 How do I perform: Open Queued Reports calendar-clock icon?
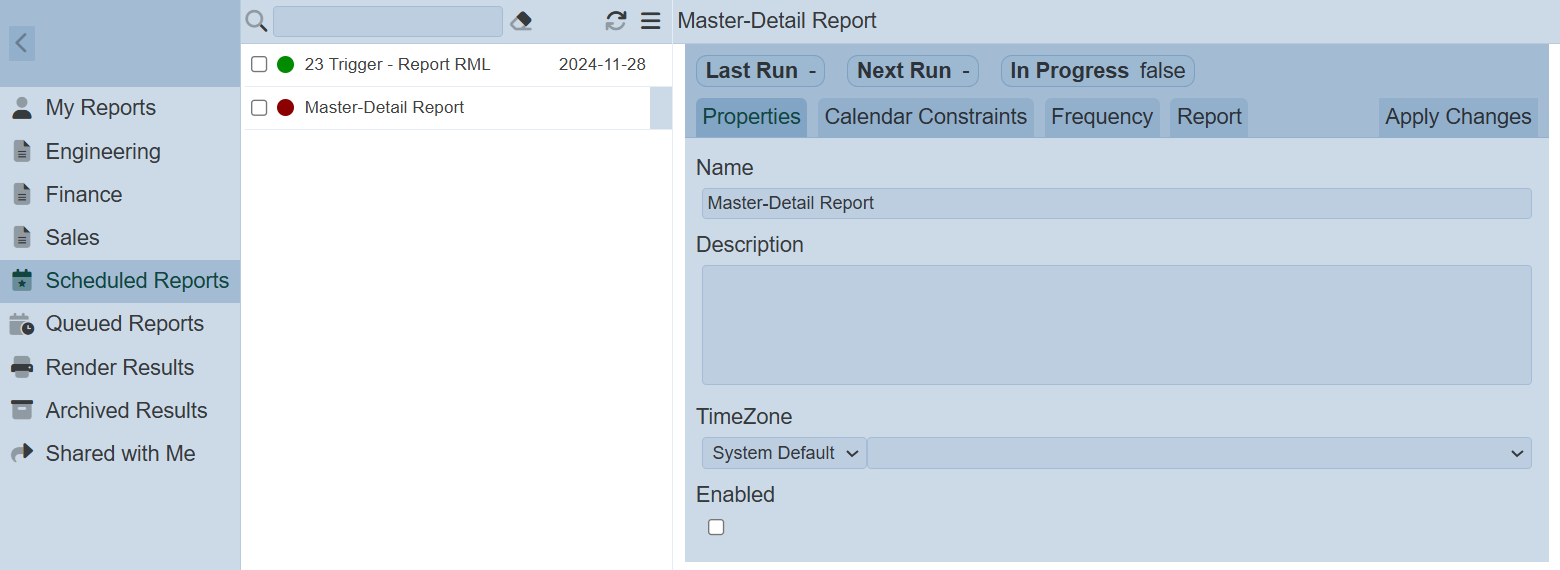coord(22,324)
